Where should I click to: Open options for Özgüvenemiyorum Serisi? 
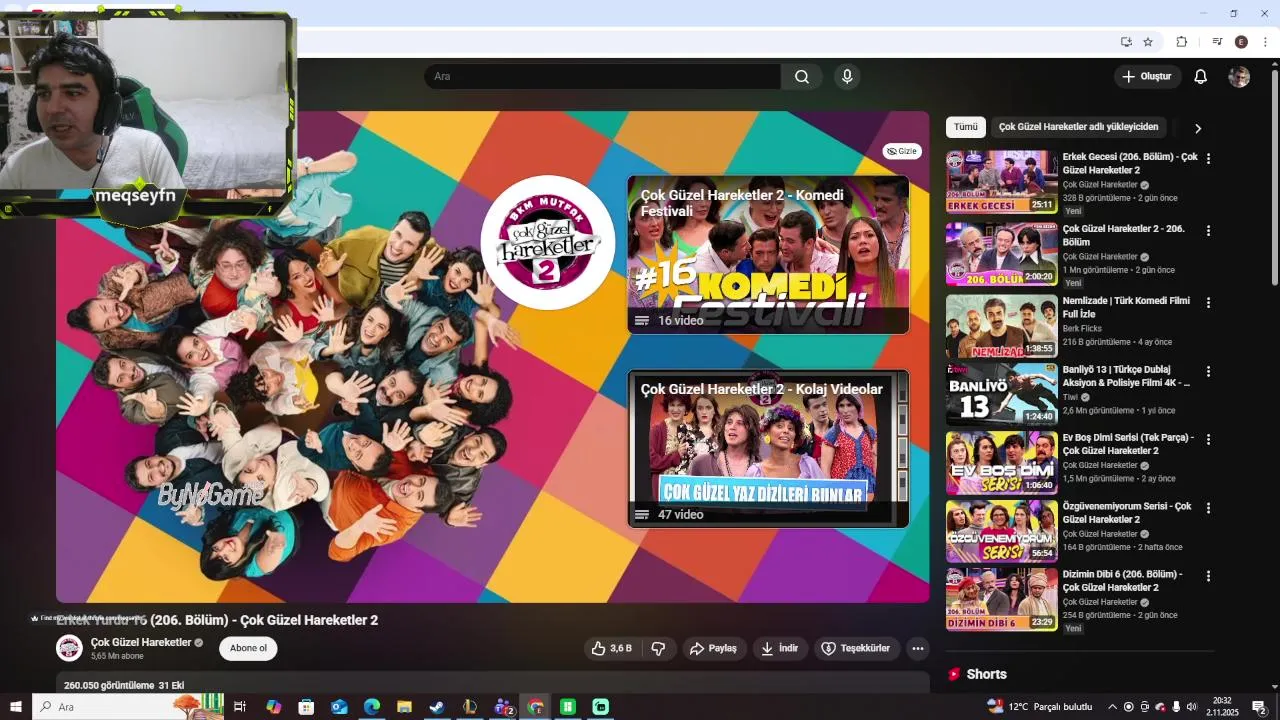(1208, 508)
